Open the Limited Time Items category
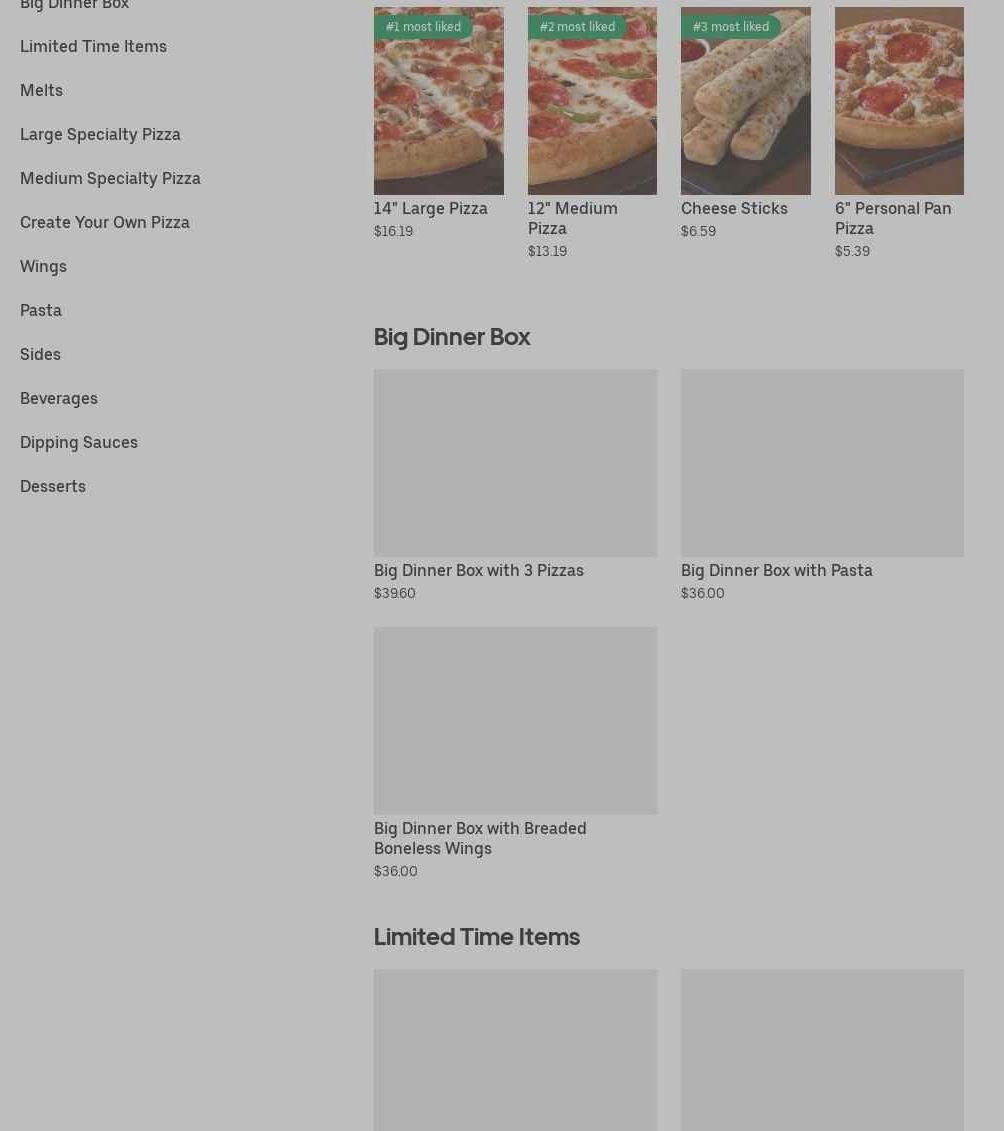Image resolution: width=1004 pixels, height=1131 pixels. click(93, 46)
